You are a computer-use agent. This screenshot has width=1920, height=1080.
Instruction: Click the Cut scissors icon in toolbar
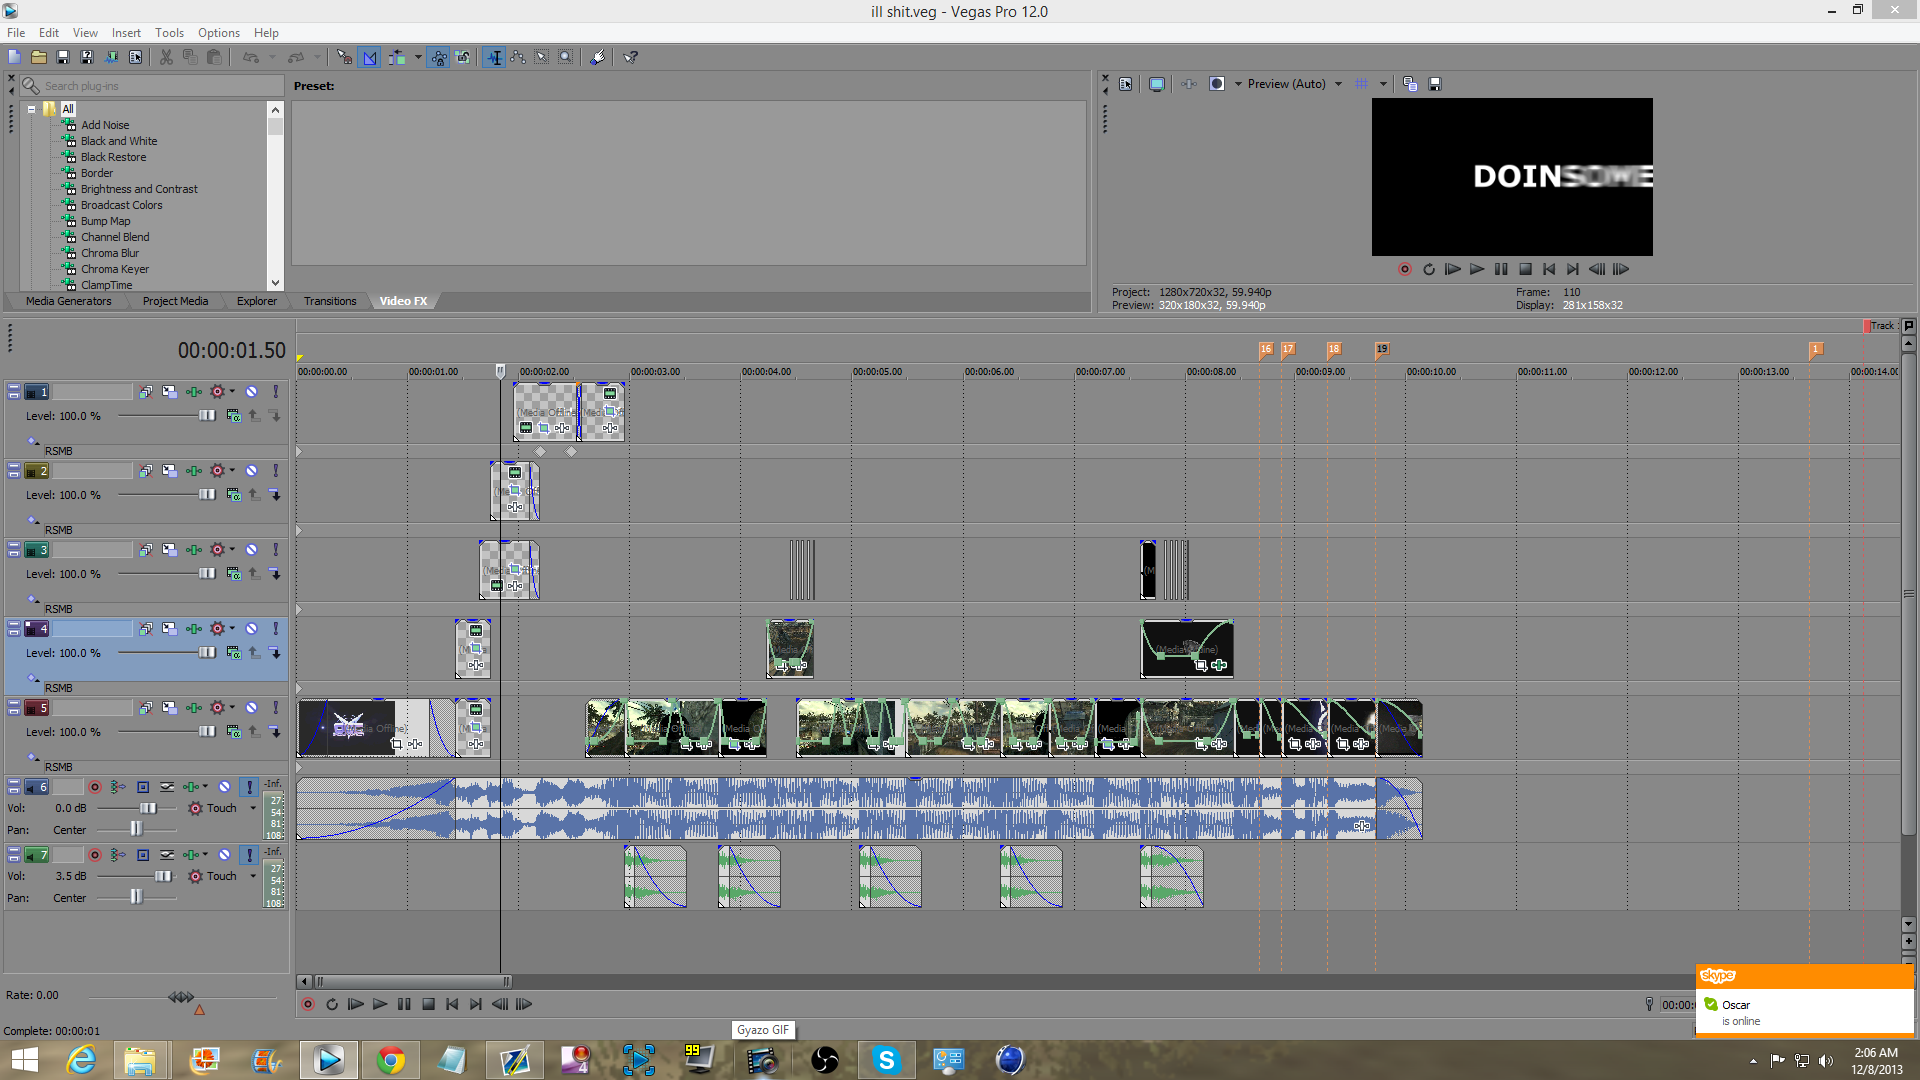point(166,57)
